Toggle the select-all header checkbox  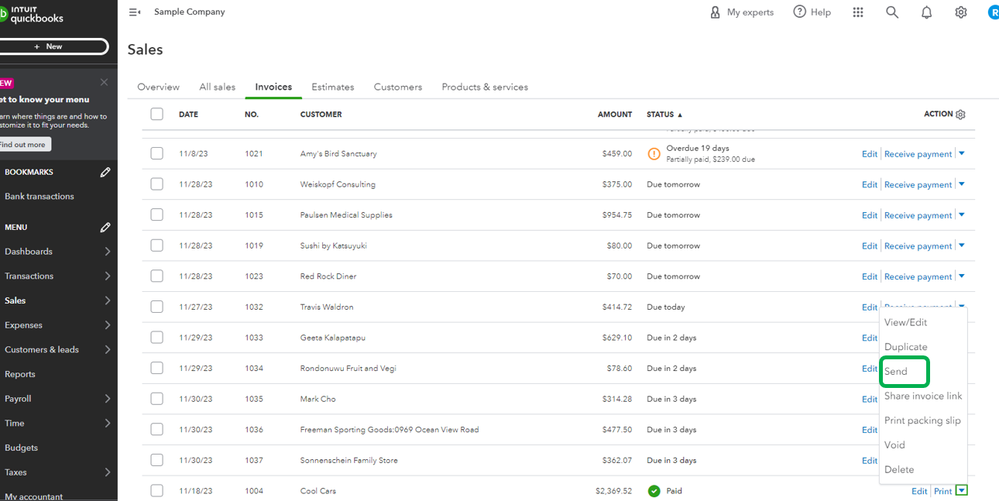157,114
